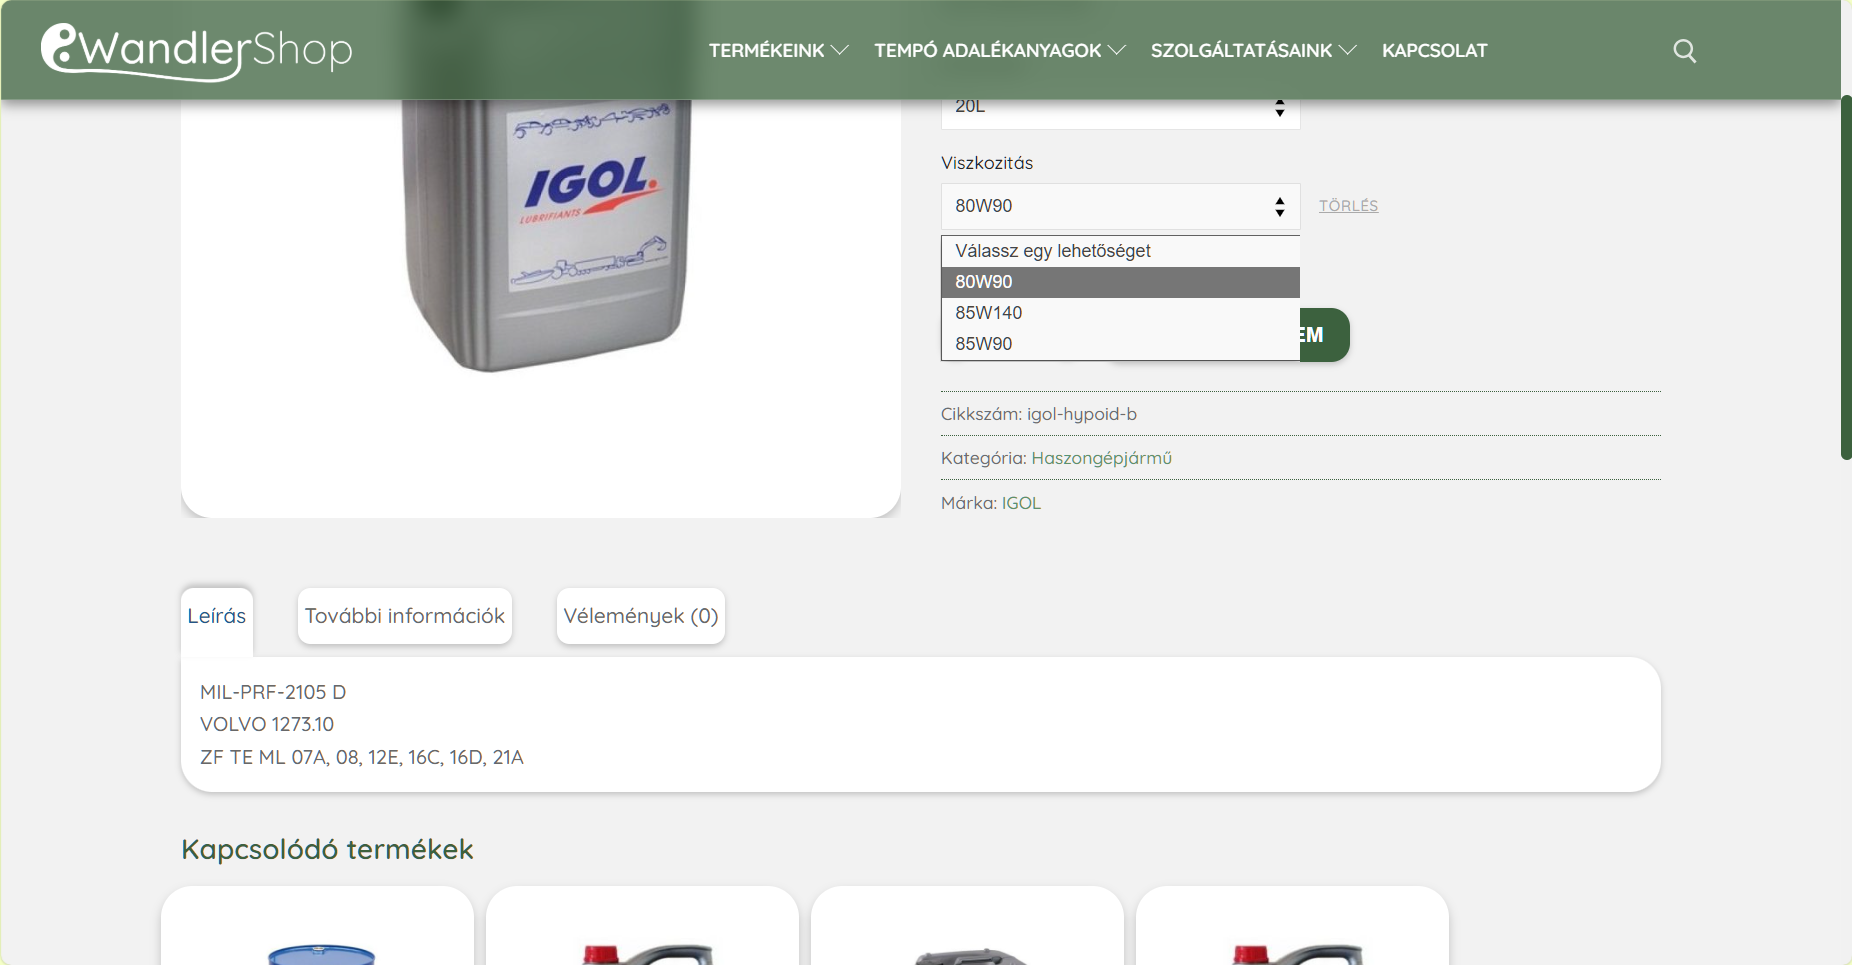Open the search magnifier icon
The image size is (1852, 965).
(1685, 51)
